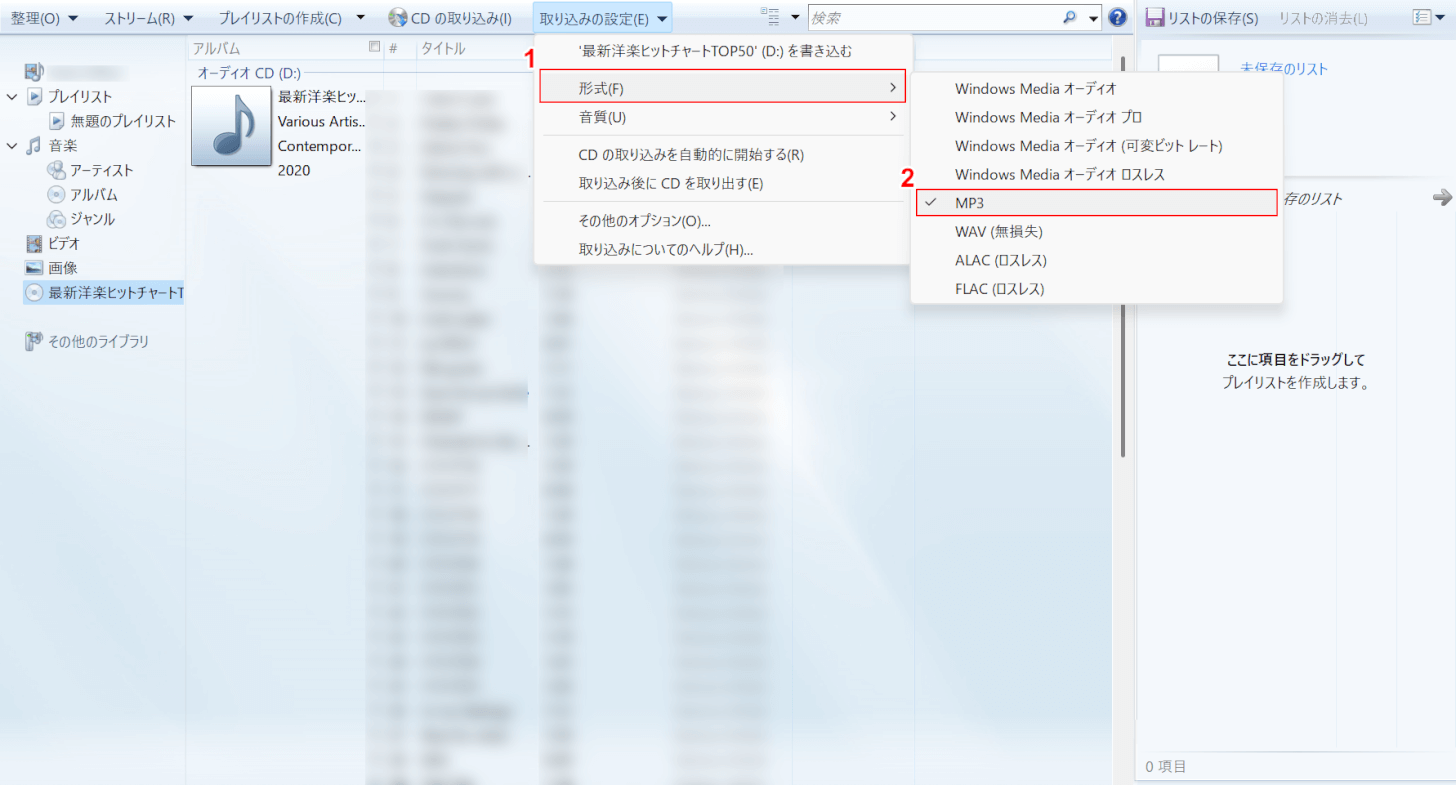The height and width of the screenshot is (785, 1456).
Task: Open the 取り込みの設定(E) dropdown
Action: click(x=603, y=18)
